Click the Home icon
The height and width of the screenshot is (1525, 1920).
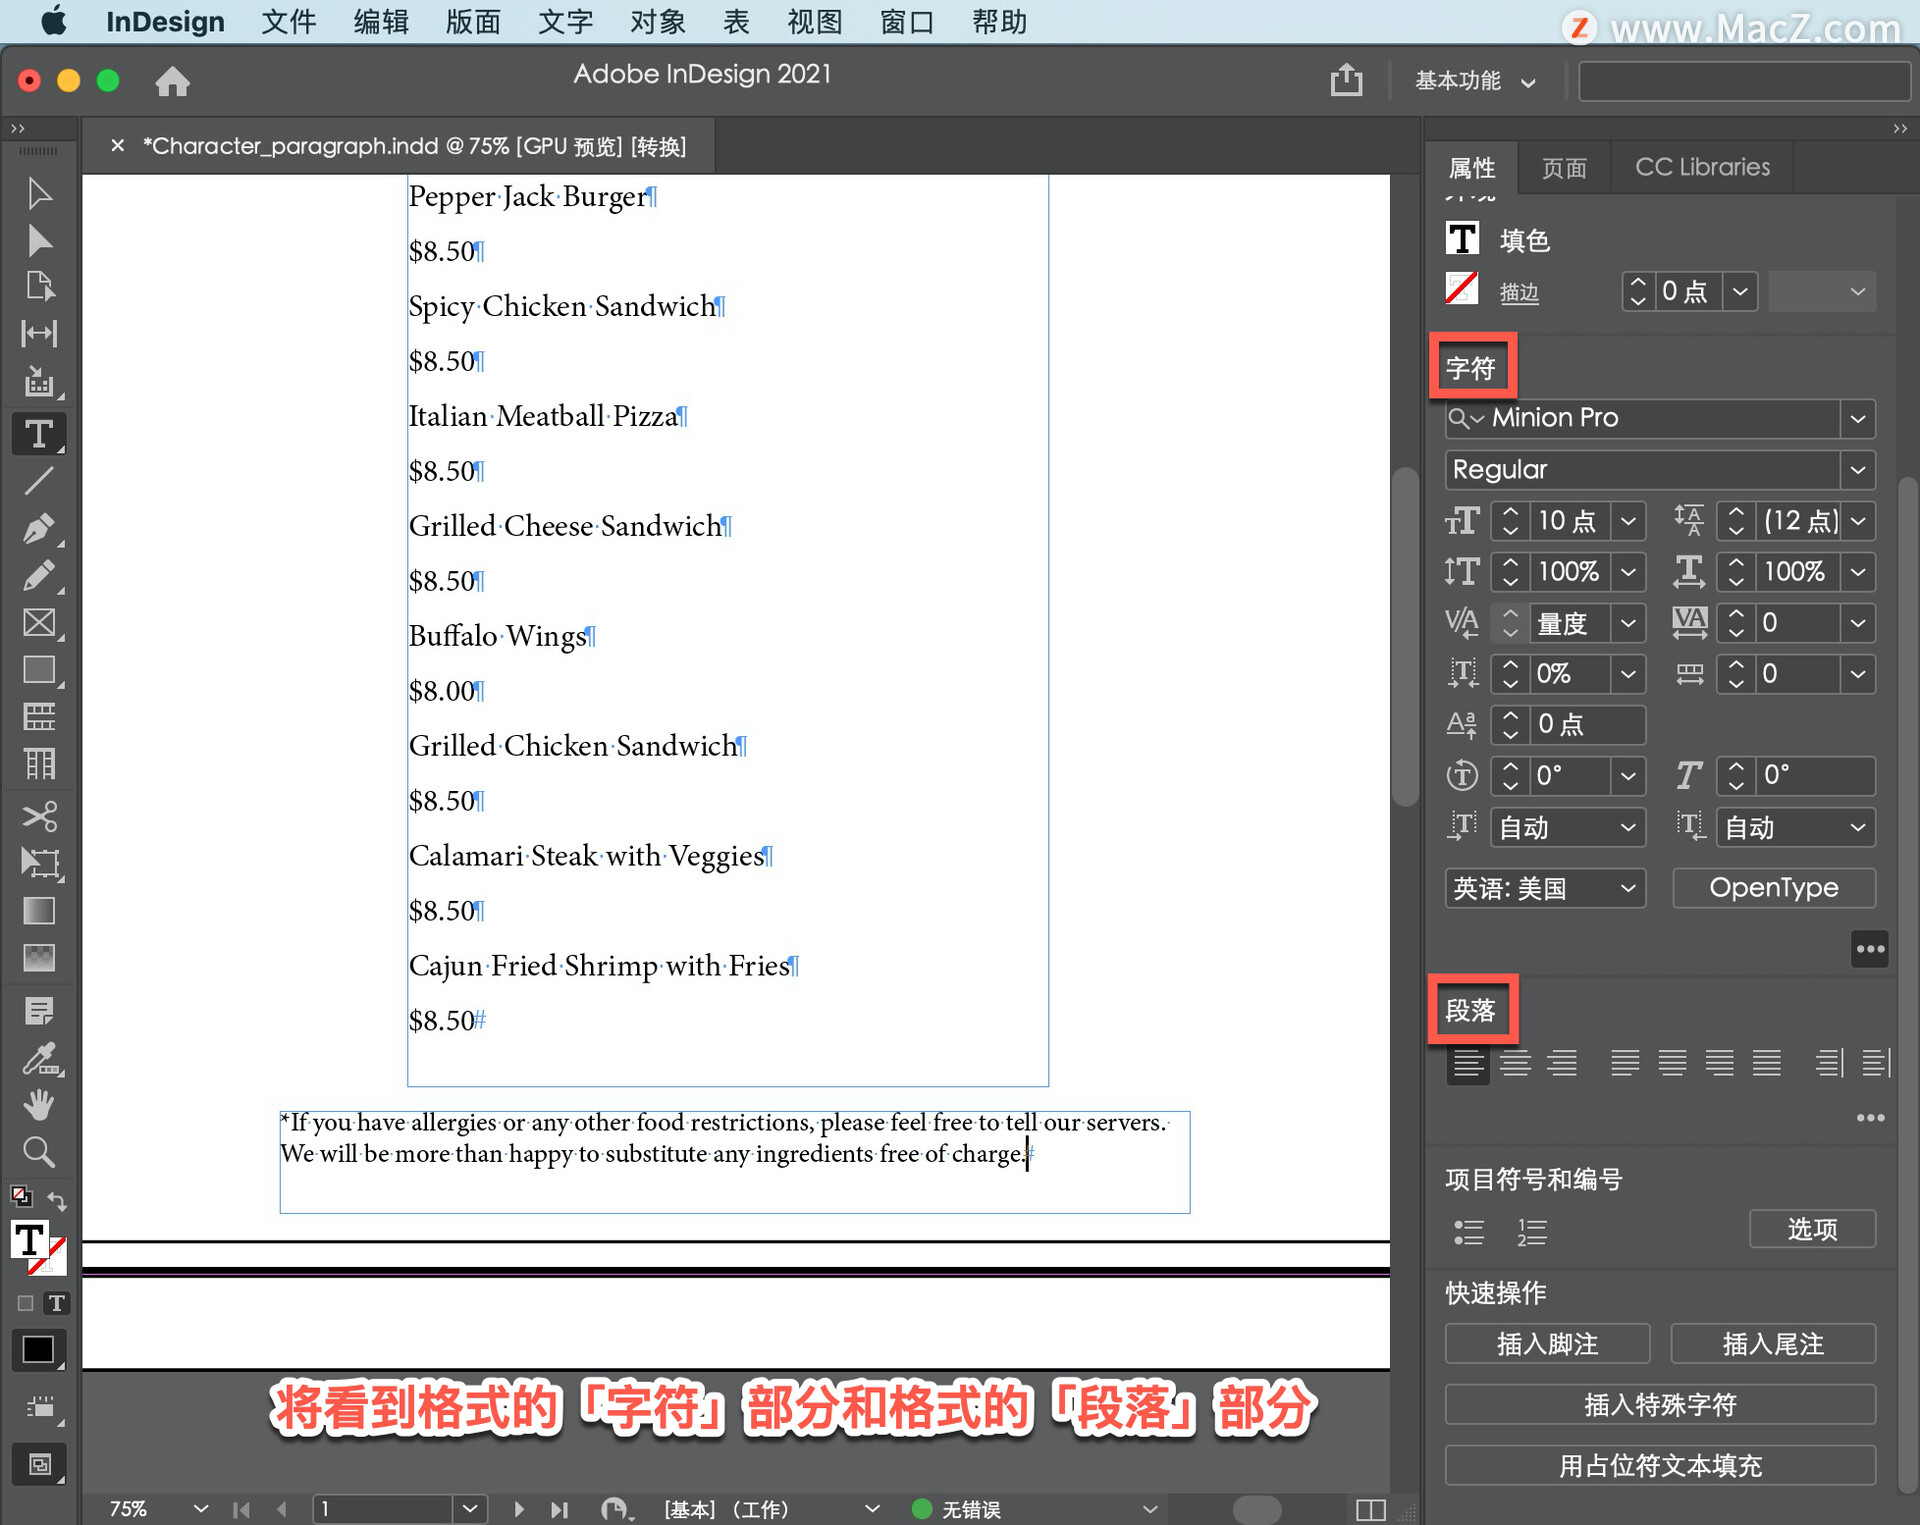pos(172,81)
